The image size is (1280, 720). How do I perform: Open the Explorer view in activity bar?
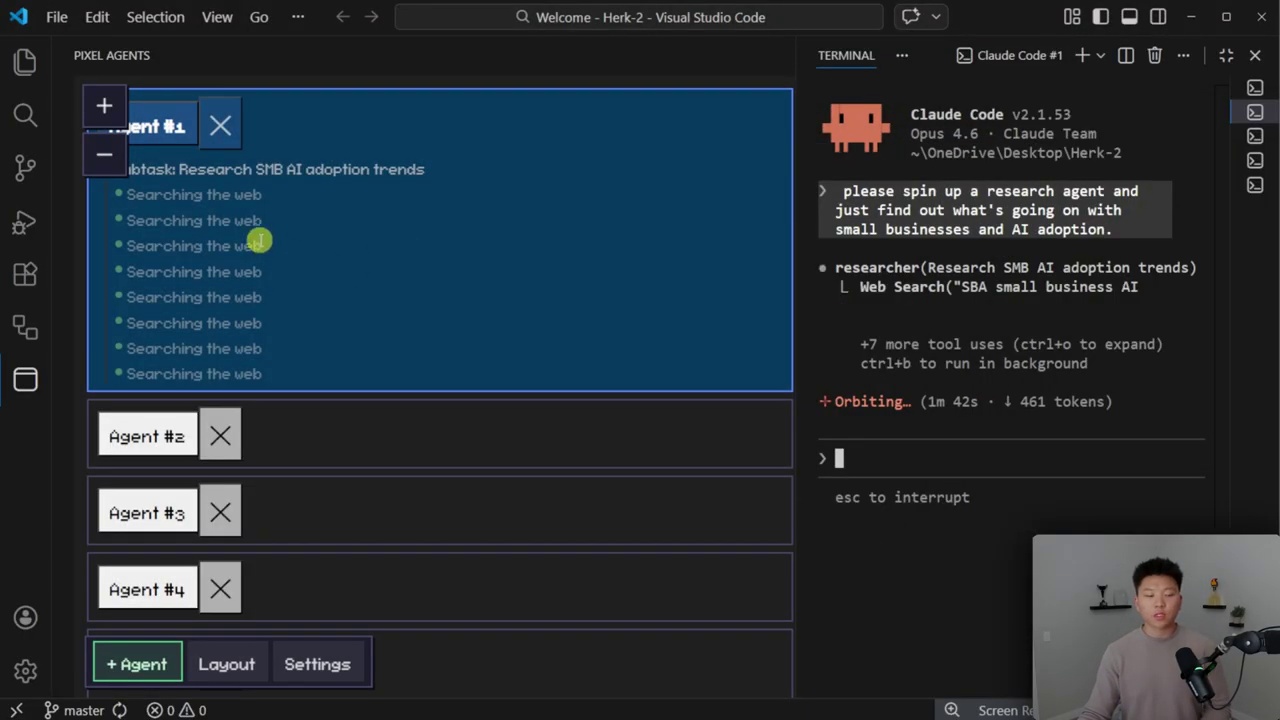click(x=25, y=63)
